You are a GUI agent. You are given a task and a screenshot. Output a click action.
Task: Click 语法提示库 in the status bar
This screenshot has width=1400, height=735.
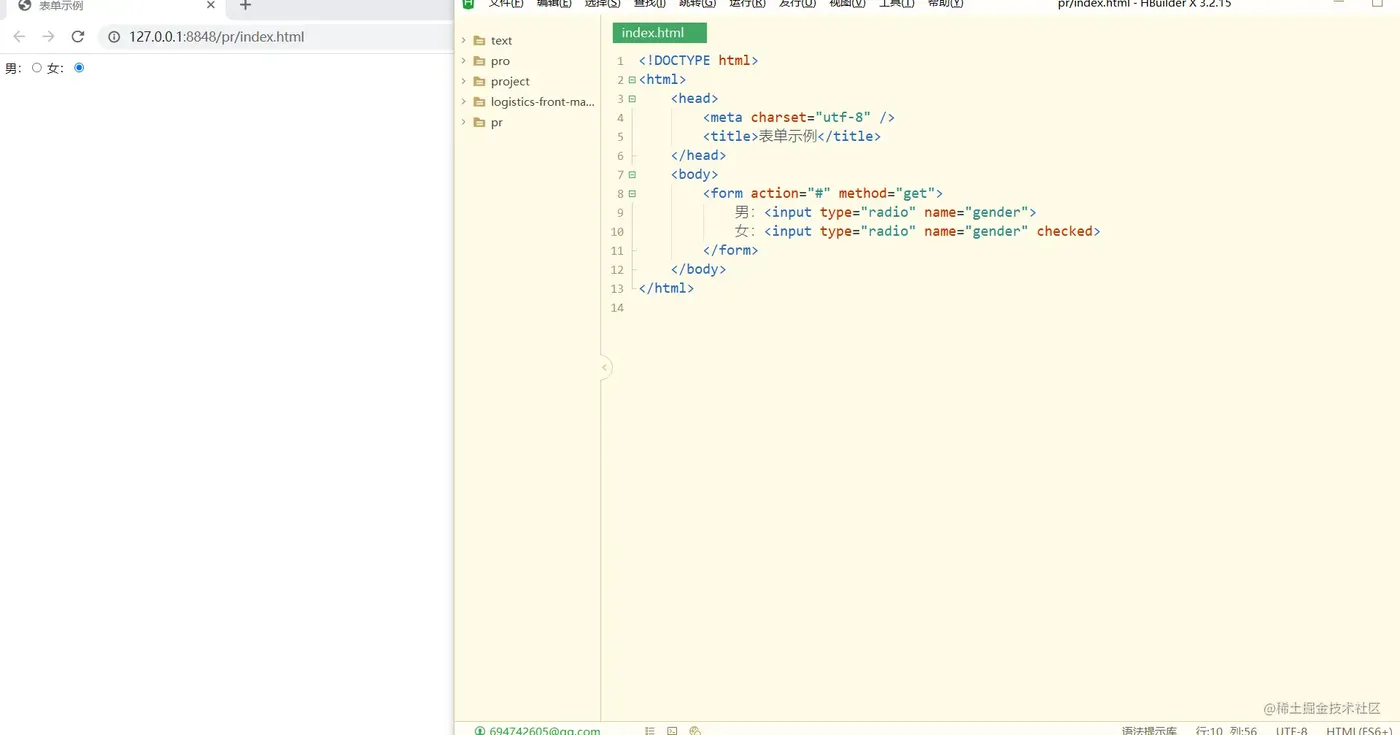pos(1149,730)
